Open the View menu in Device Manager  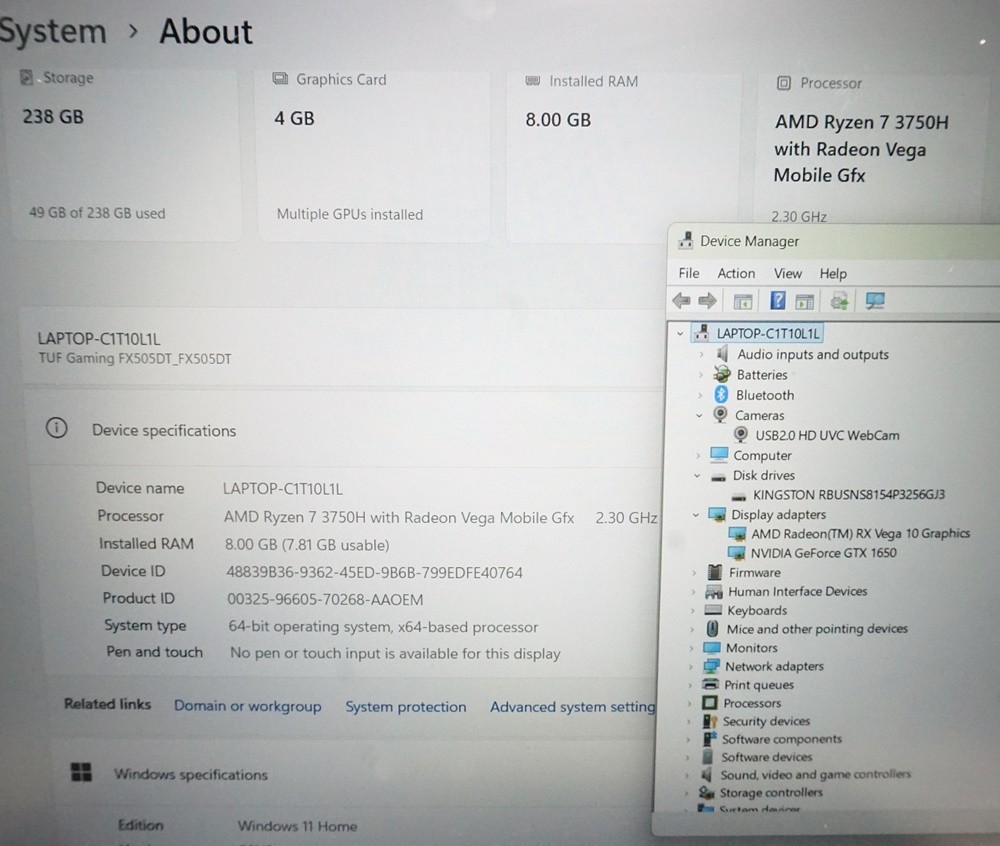click(788, 273)
